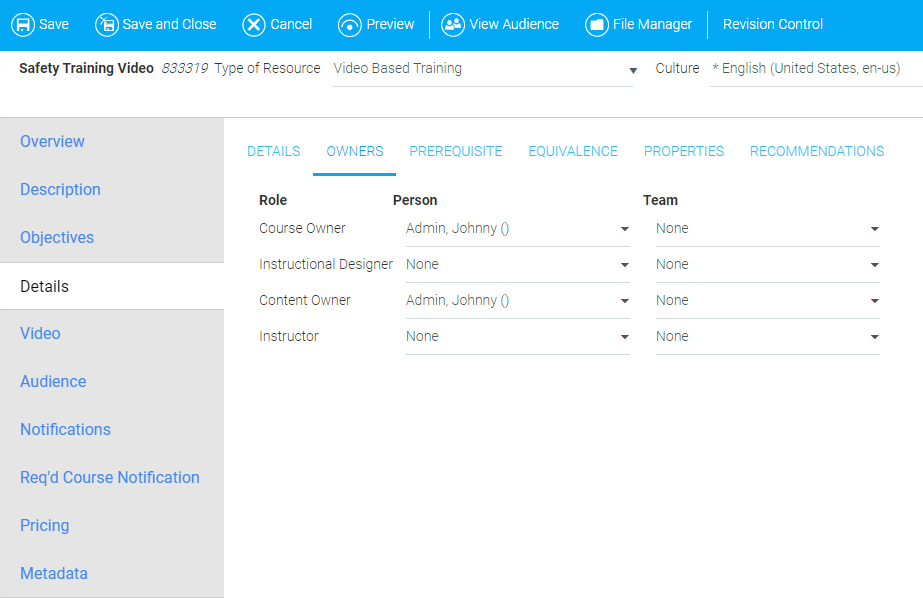The height and width of the screenshot is (598, 923).
Task: Click the Preview eye icon
Action: 350,24
